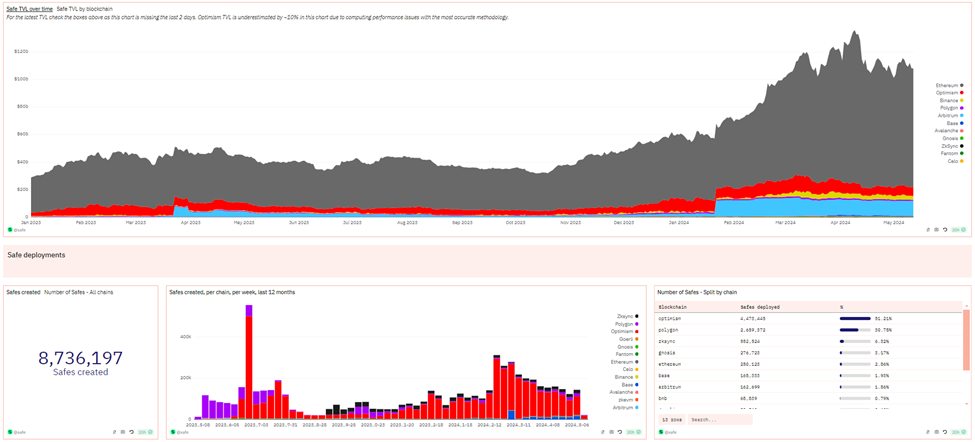Open Number of Safes - Split by chain title

pos(697,292)
